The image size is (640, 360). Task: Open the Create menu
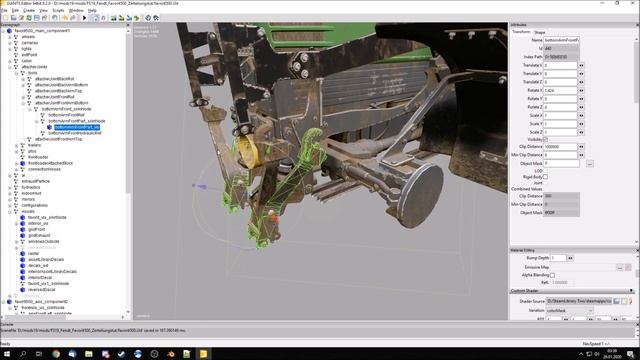(29, 10)
